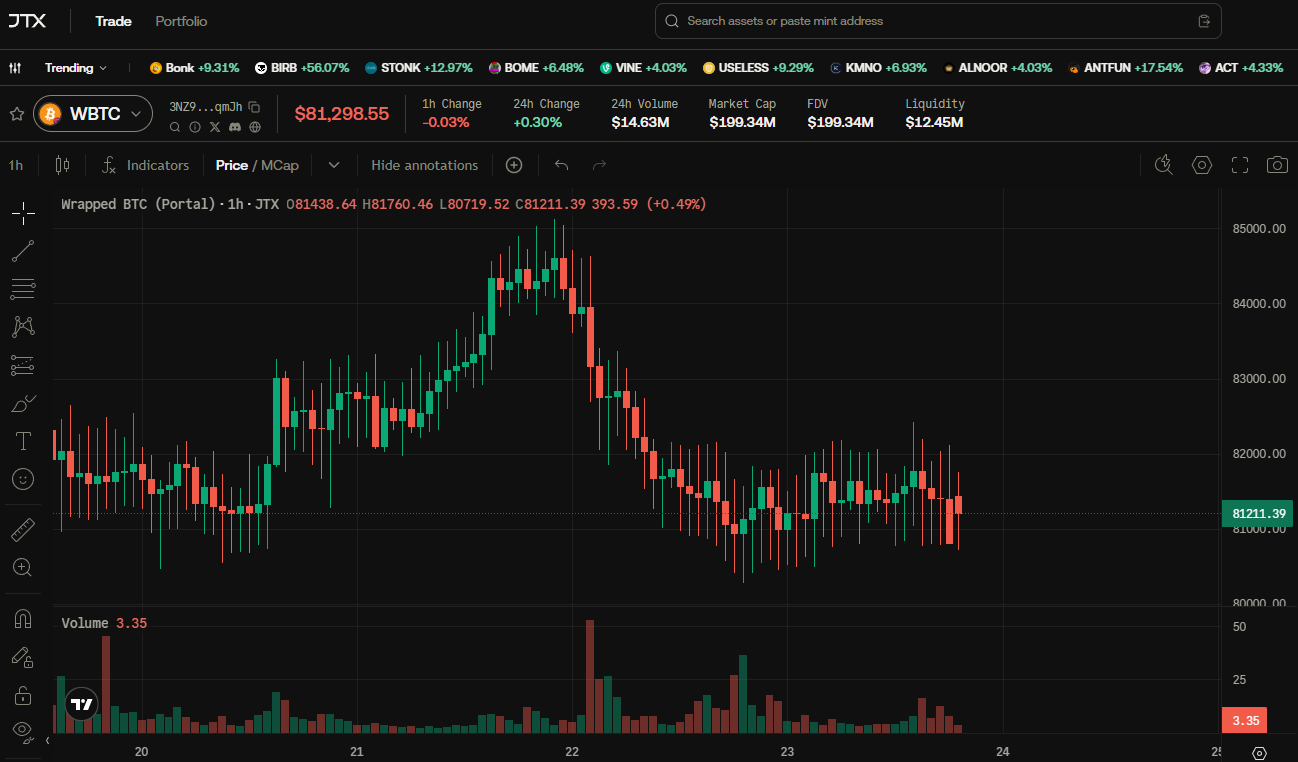Pick the brush drawing tool
The height and width of the screenshot is (762, 1298).
tap(23, 403)
